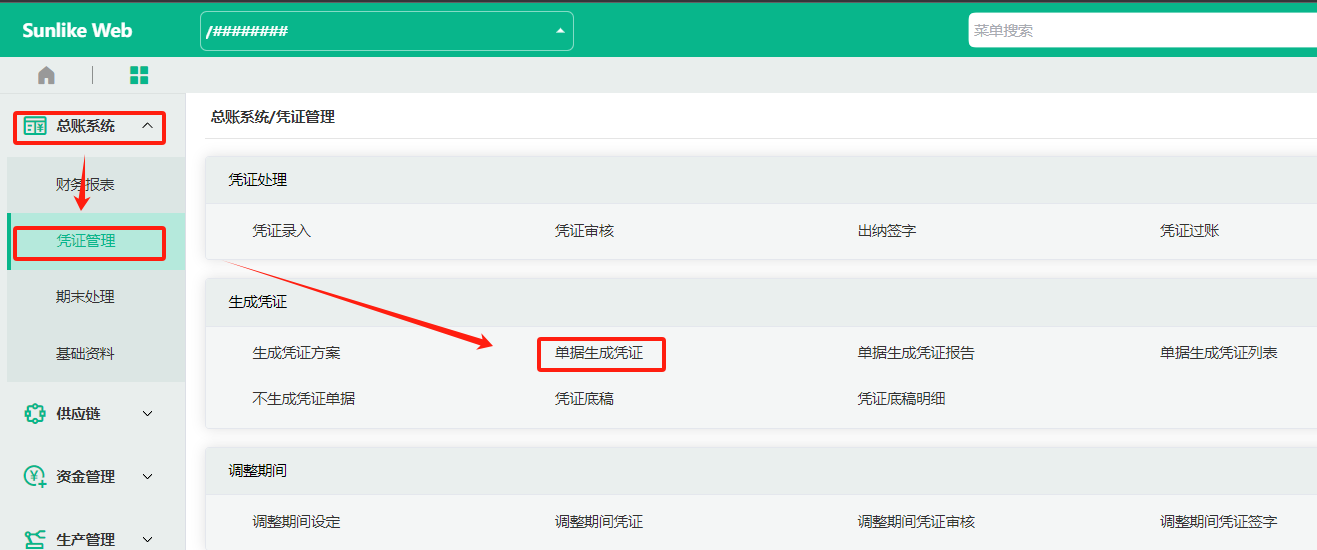
Task: Open 不生成凭证单据 link
Action: (x=303, y=399)
